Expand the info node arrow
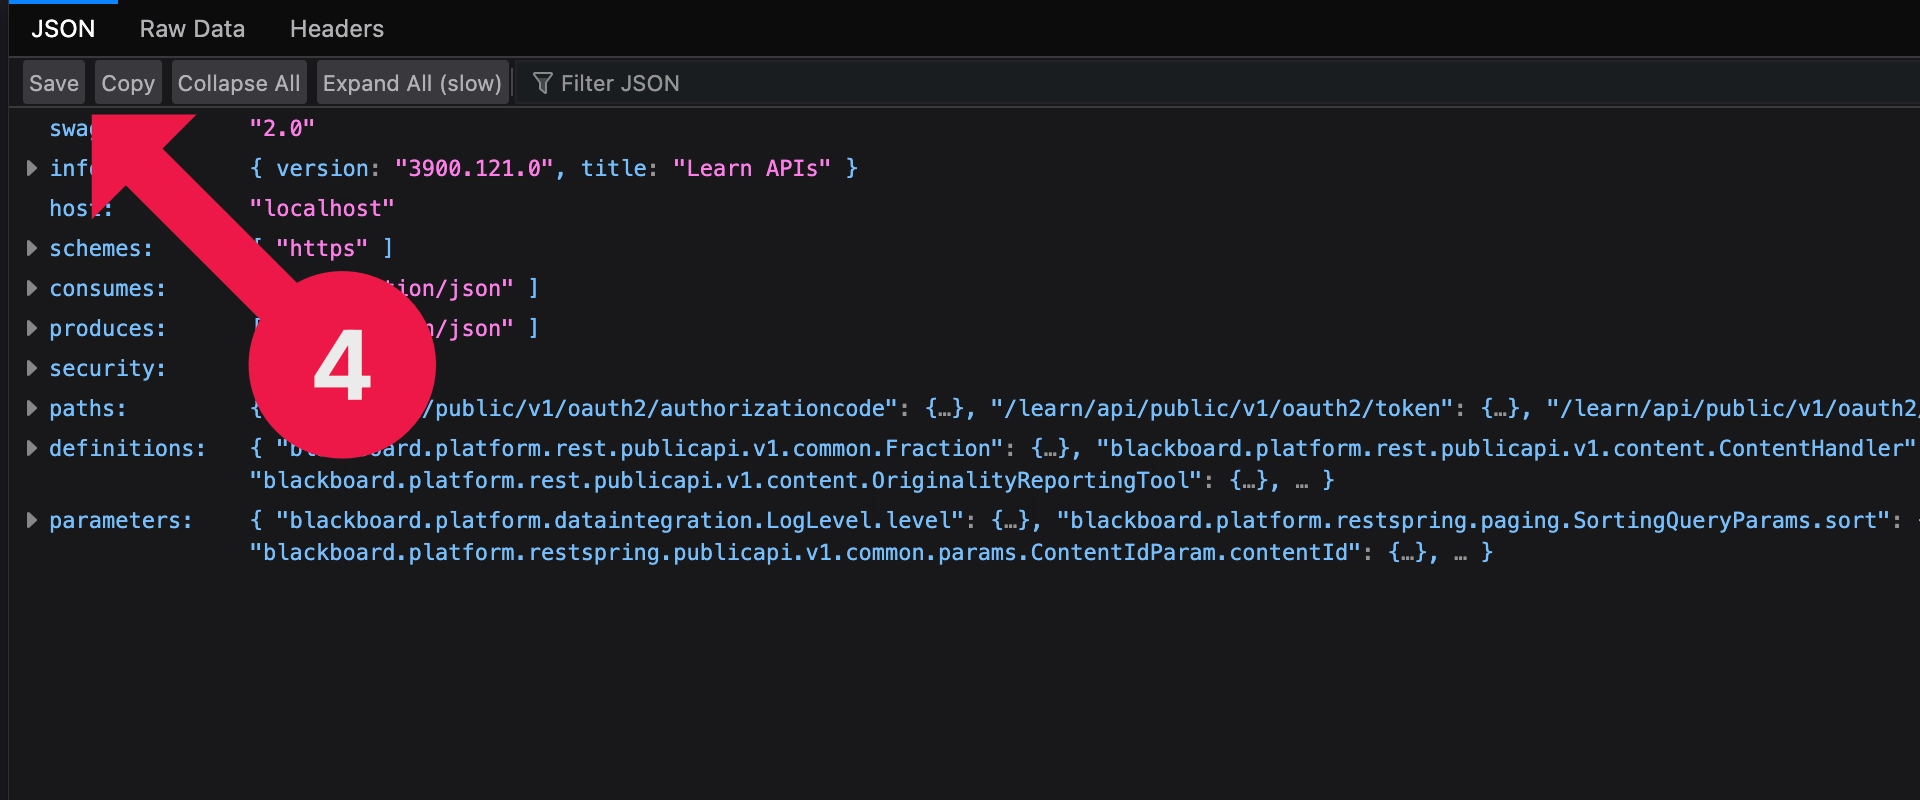Screen dimensions: 1920x800 tap(32, 168)
